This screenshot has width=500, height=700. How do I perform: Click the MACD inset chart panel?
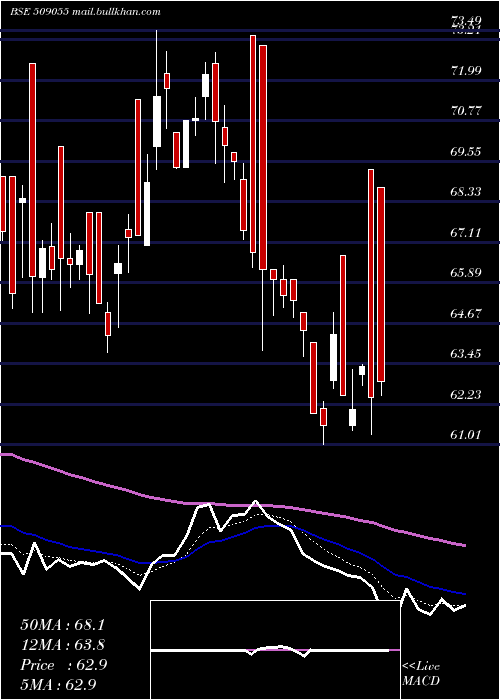point(275,650)
